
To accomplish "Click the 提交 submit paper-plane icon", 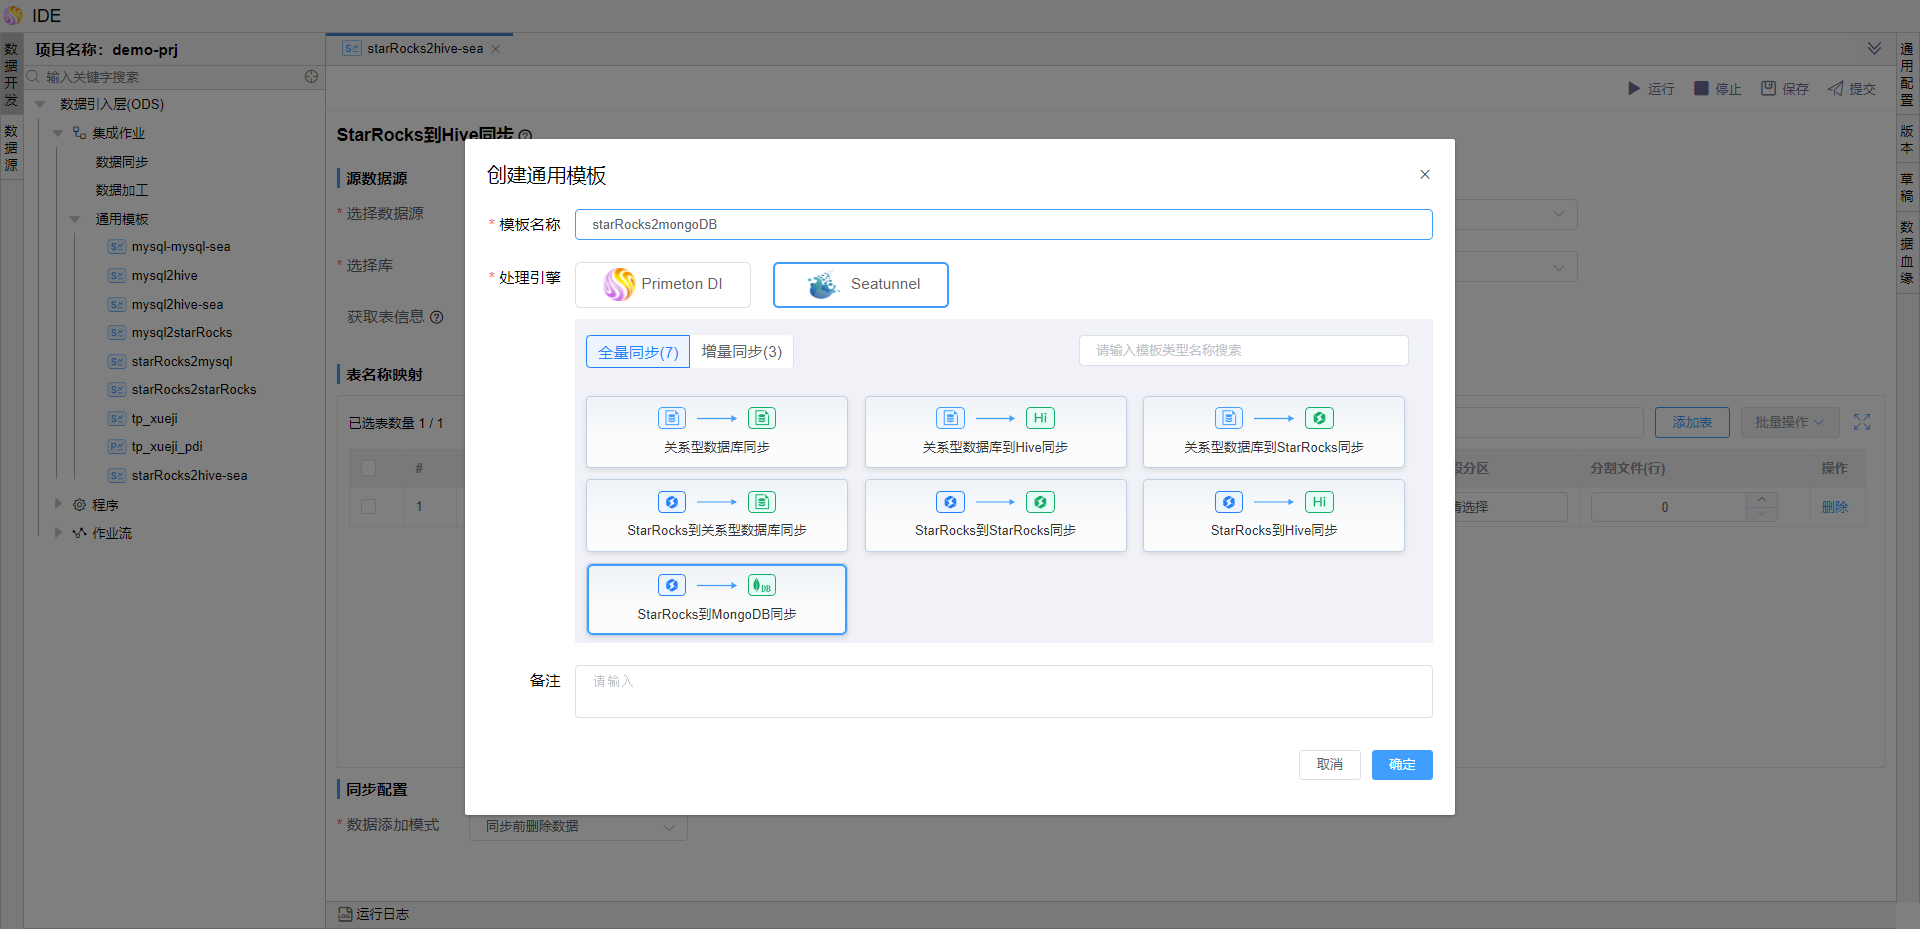I will [1836, 89].
